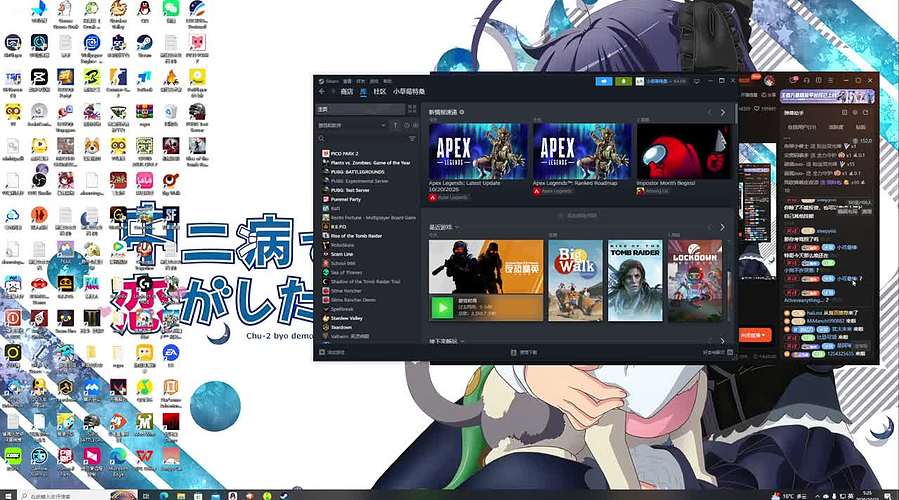Select Rise of the Tomb Raider entry
The height and width of the screenshot is (500, 899).
[352, 236]
